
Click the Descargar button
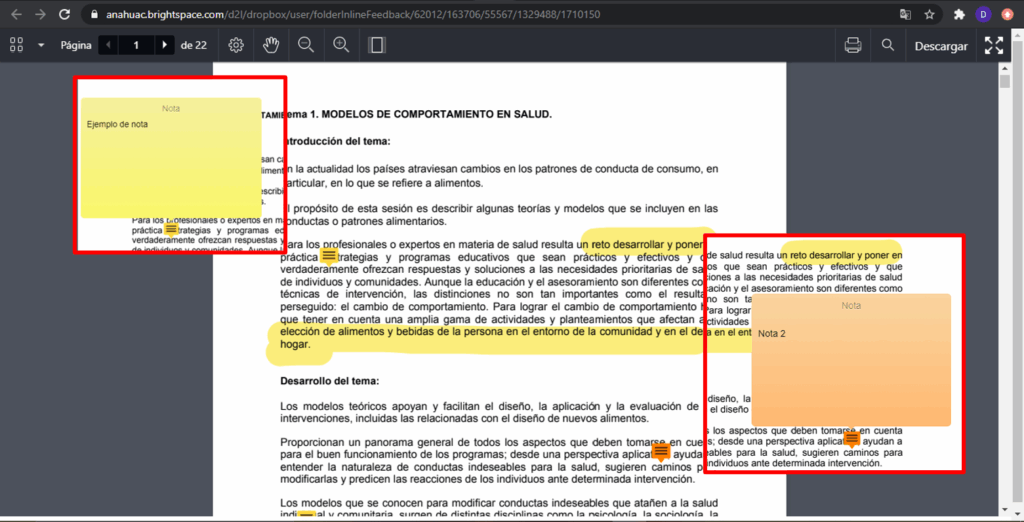click(x=941, y=46)
